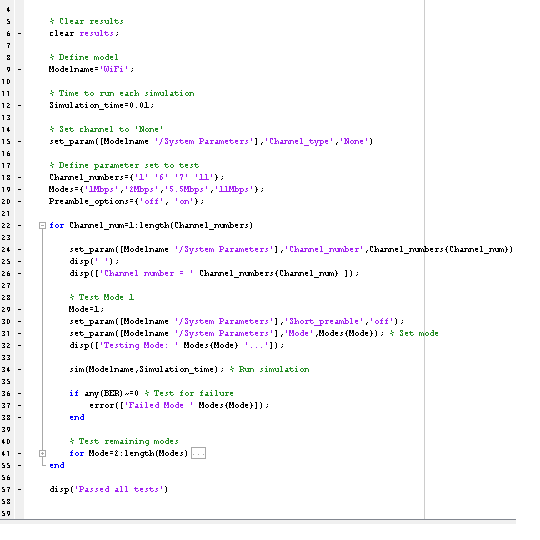Click the 'end' keyword on line 38
This screenshot has height=540, width=540.
[x=76, y=417]
